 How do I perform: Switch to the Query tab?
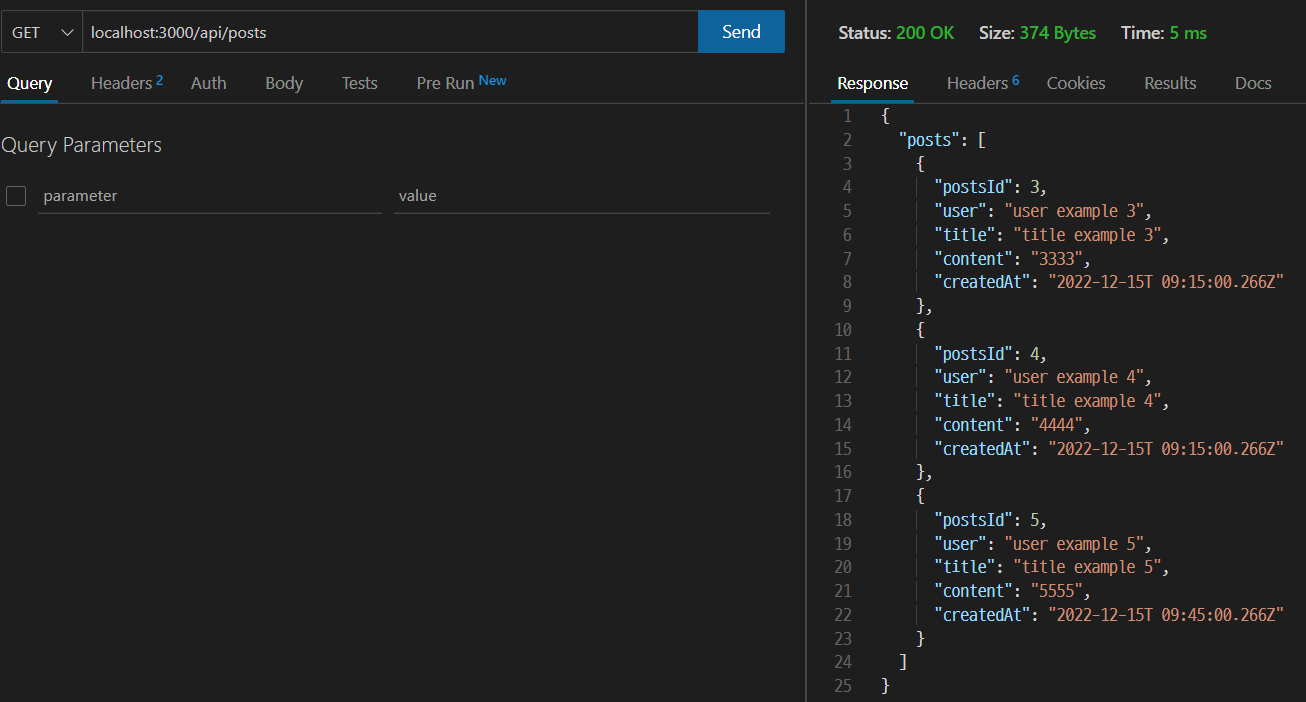[x=29, y=83]
